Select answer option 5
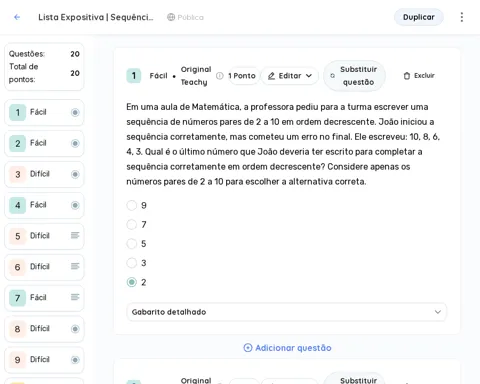The height and width of the screenshot is (384, 480). pos(132,244)
